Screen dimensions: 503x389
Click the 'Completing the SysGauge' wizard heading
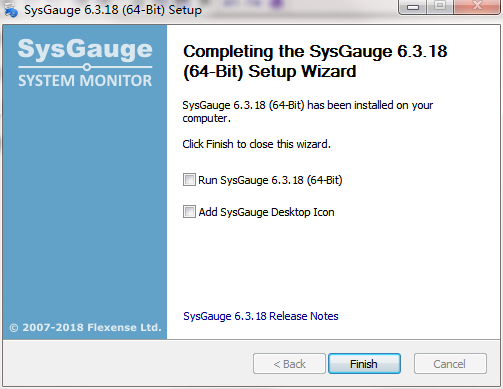(315, 61)
